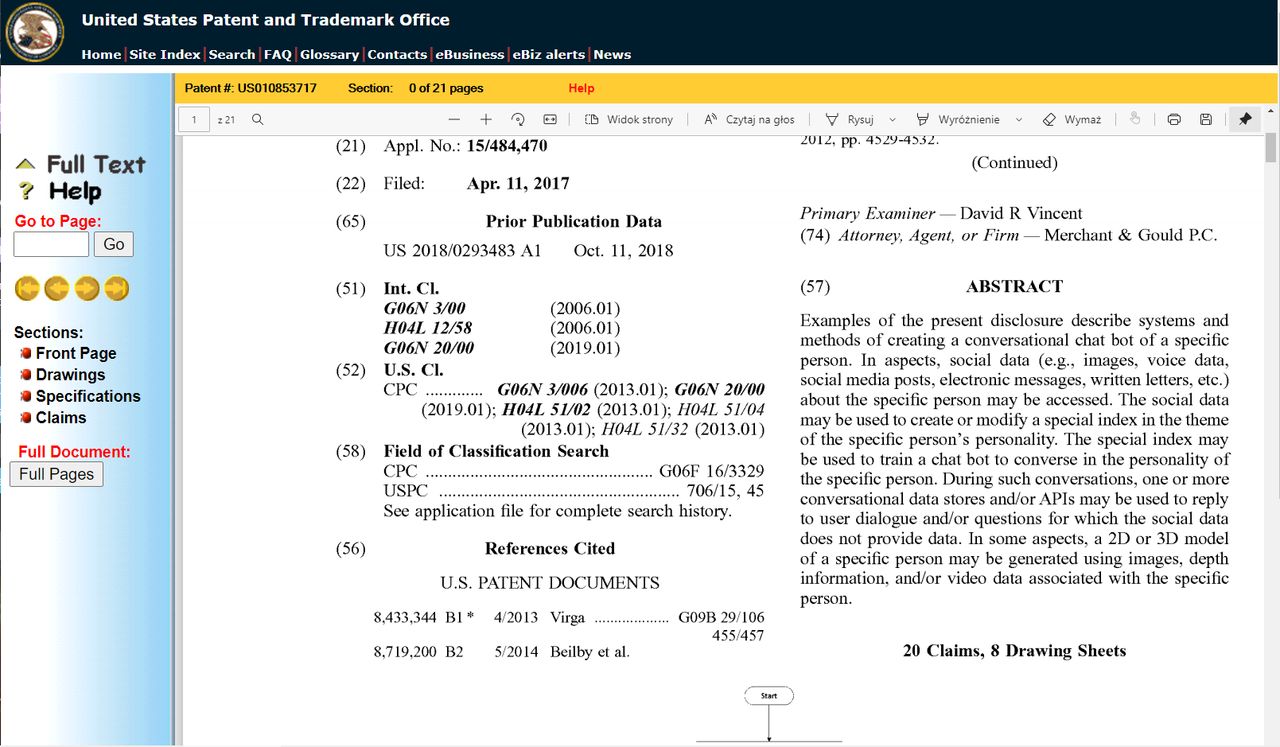Screen dimensions: 1280x747
Task: Click the Appl. No. 15/484,470 text
Action: [x=465, y=146]
